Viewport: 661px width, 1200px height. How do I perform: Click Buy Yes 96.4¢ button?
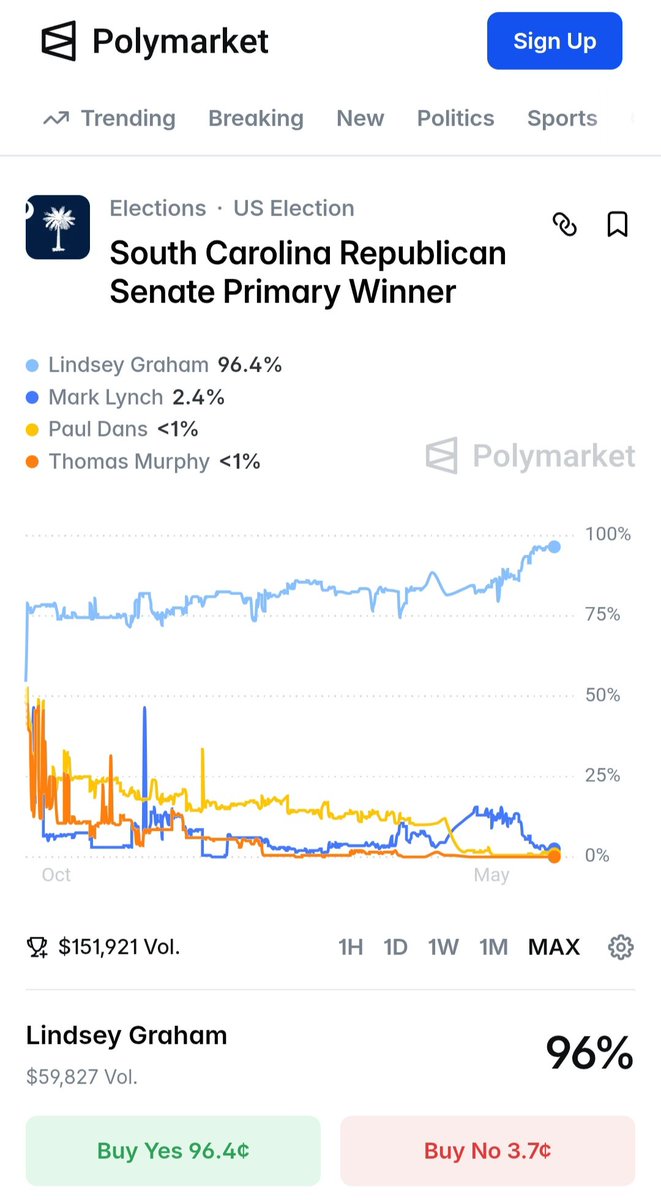(173, 1151)
